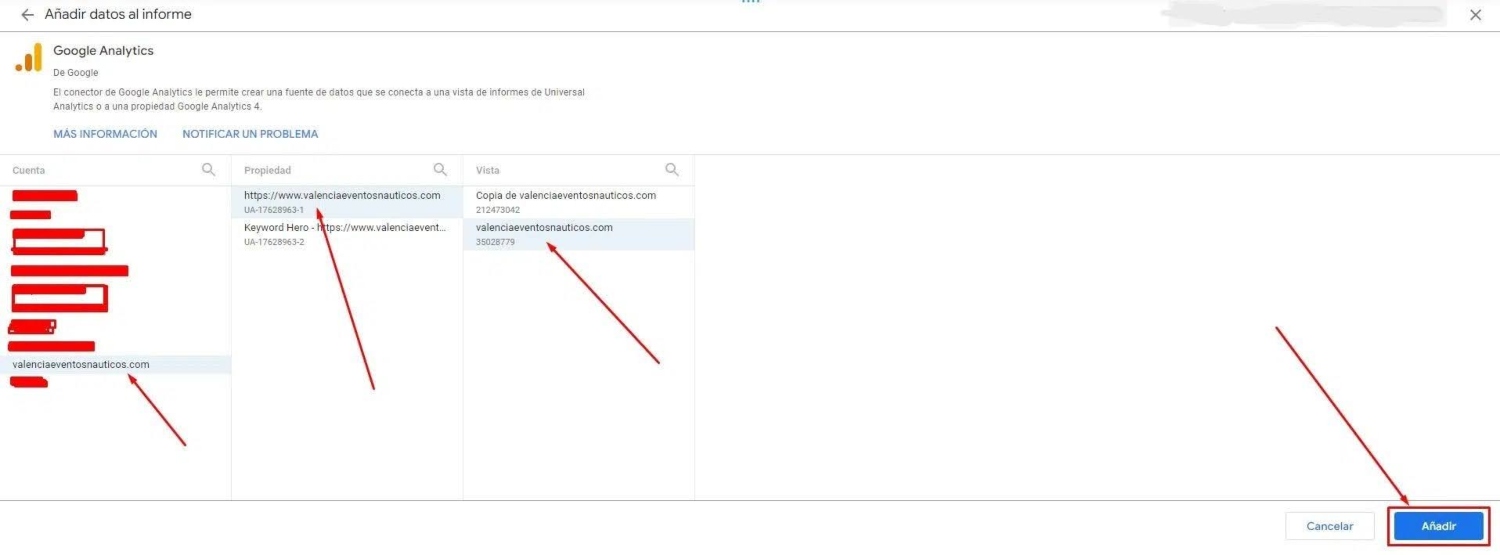The image size is (1500, 555).
Task: Click the Cuenta search field label
Action: [29, 171]
